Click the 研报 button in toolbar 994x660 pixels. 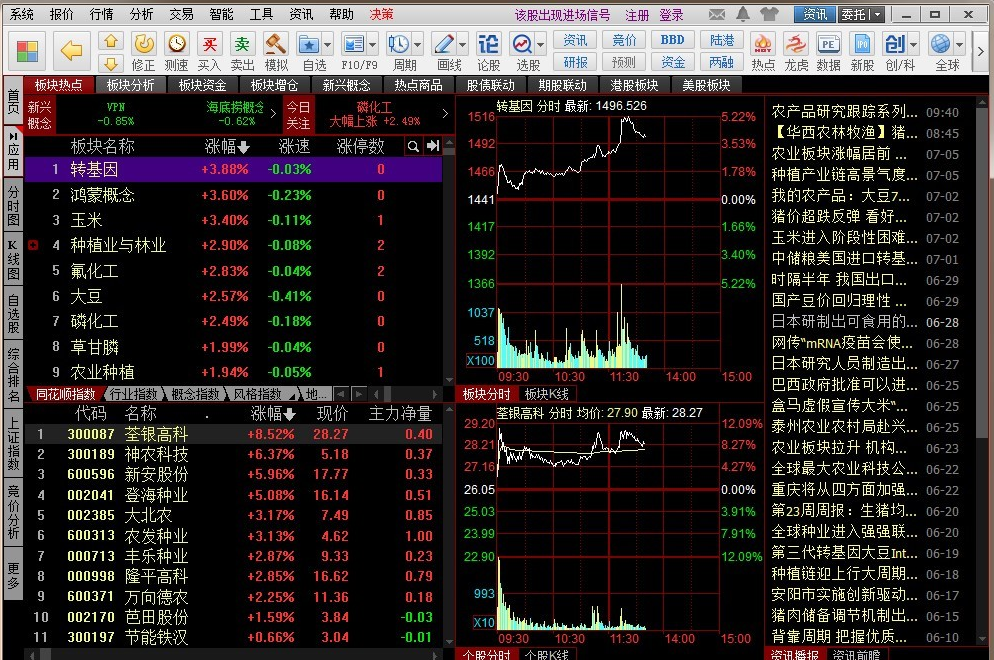point(575,61)
